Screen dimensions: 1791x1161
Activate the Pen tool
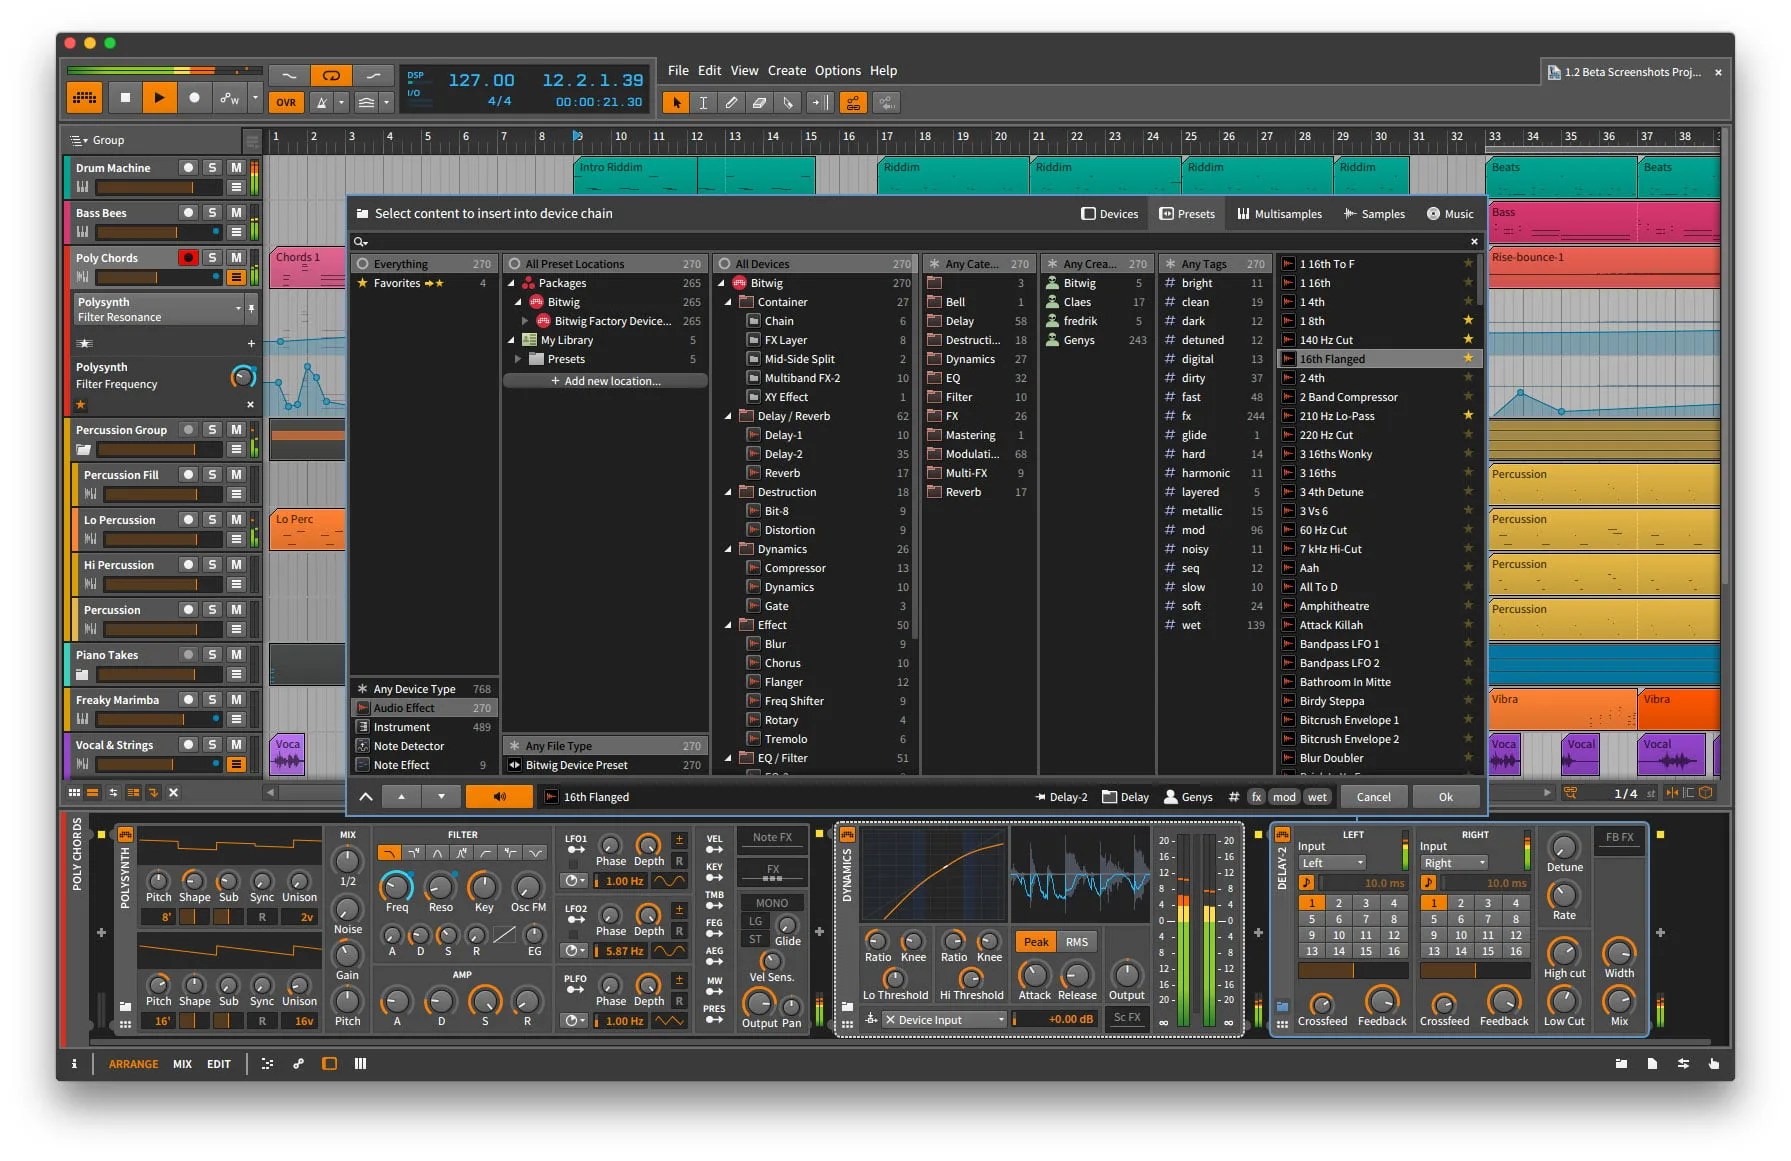[731, 103]
